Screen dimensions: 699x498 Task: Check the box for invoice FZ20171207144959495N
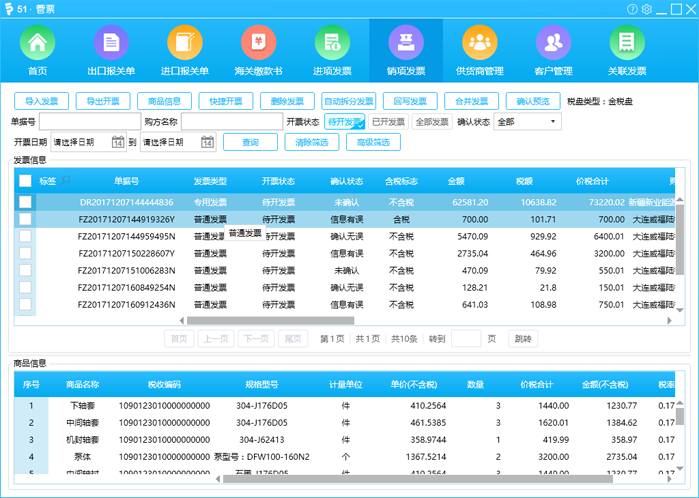25,236
